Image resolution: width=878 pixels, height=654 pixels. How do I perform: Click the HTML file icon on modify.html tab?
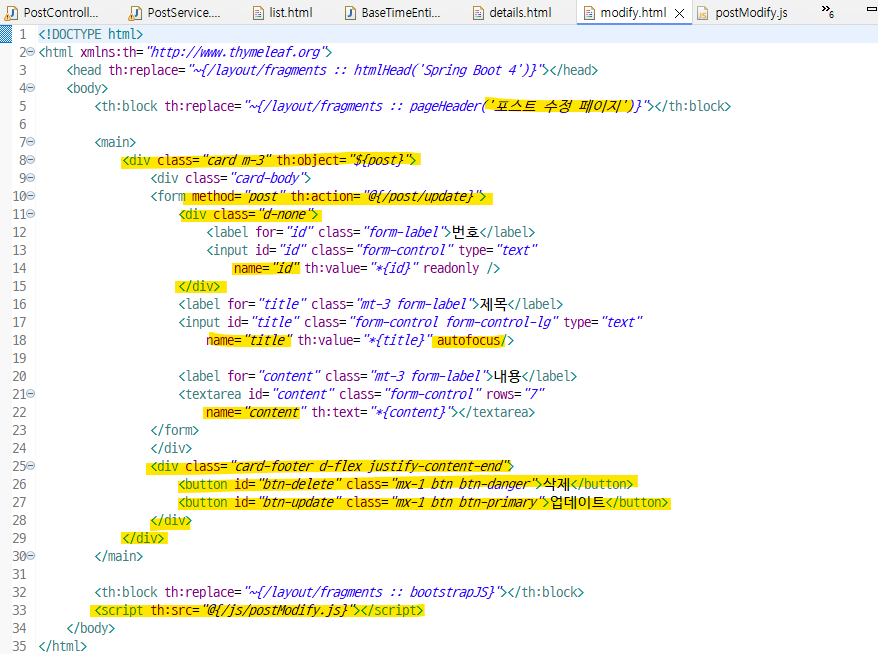[589, 13]
